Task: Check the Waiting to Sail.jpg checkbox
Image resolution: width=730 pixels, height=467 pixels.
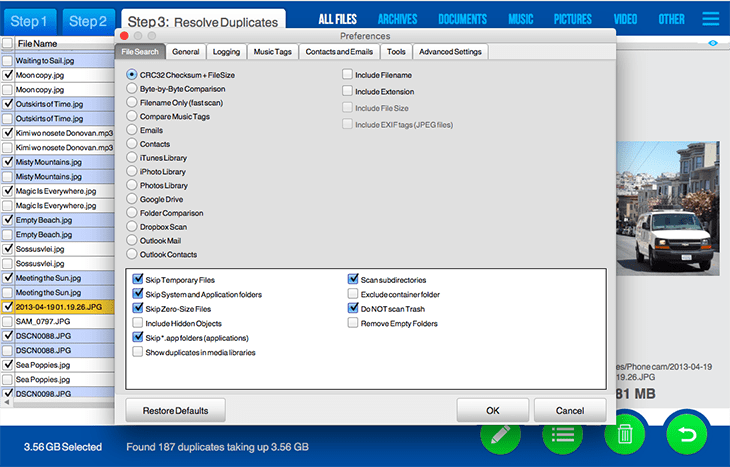Action: coord(7,61)
